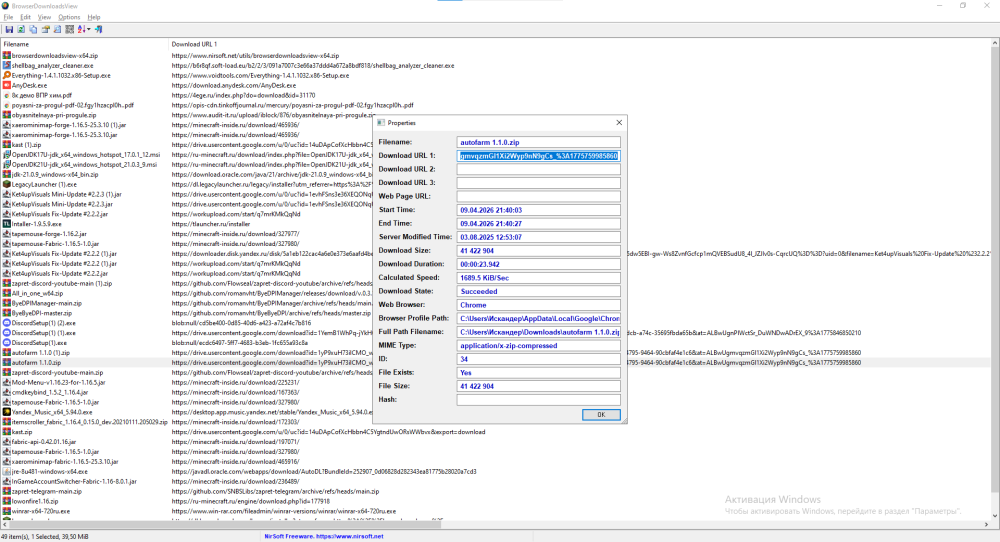Click the Browser Profile Path field
This screenshot has height=542, width=1000.
pyautogui.click(x=538, y=318)
